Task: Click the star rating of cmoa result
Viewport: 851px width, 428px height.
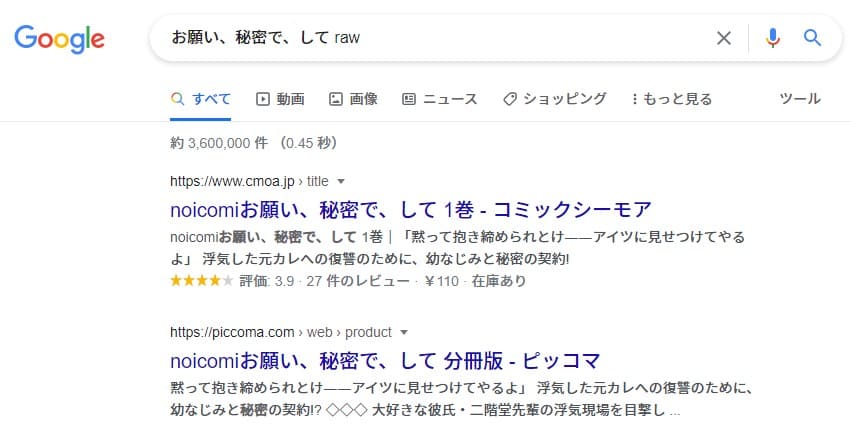Action: pyautogui.click(x=201, y=280)
